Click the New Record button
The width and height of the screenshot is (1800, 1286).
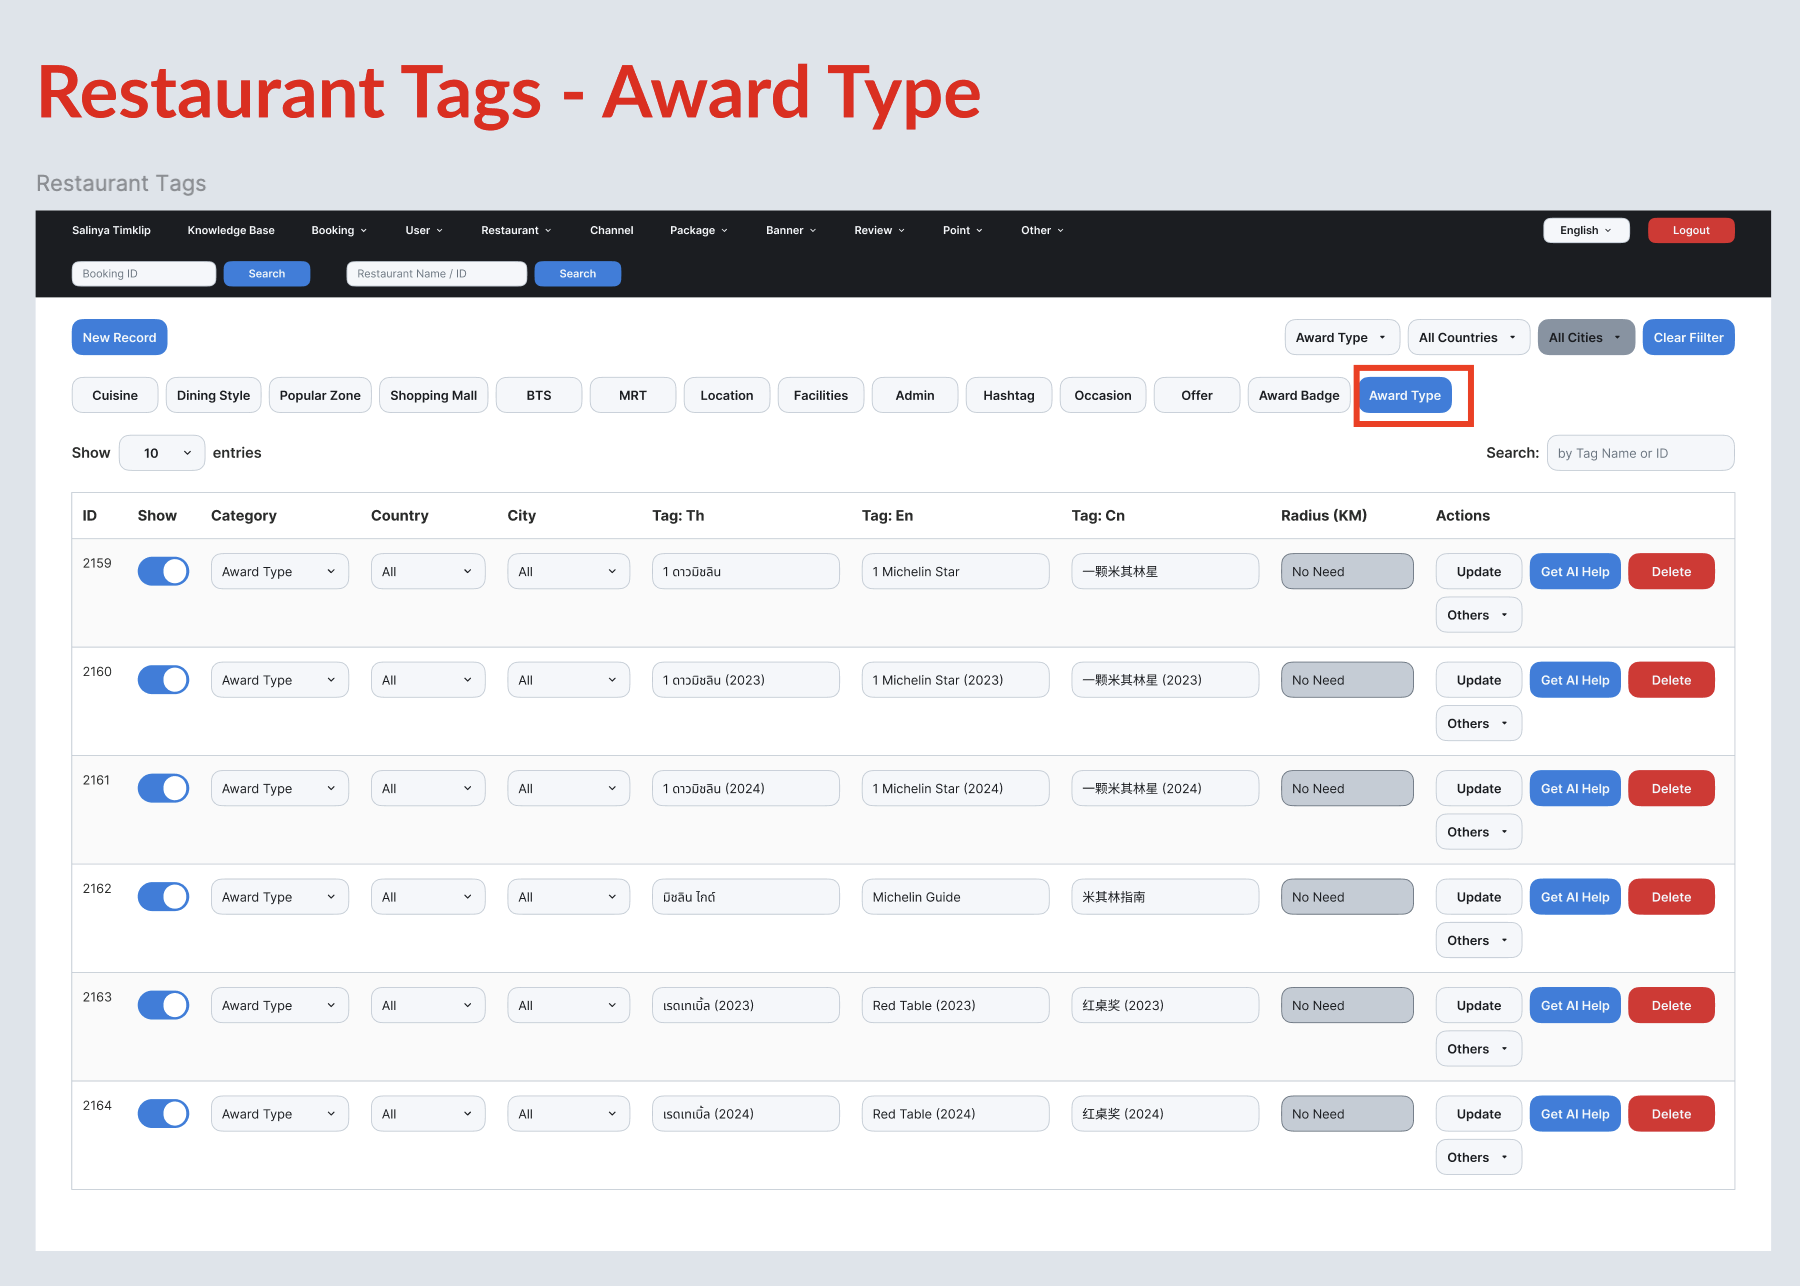click(119, 338)
